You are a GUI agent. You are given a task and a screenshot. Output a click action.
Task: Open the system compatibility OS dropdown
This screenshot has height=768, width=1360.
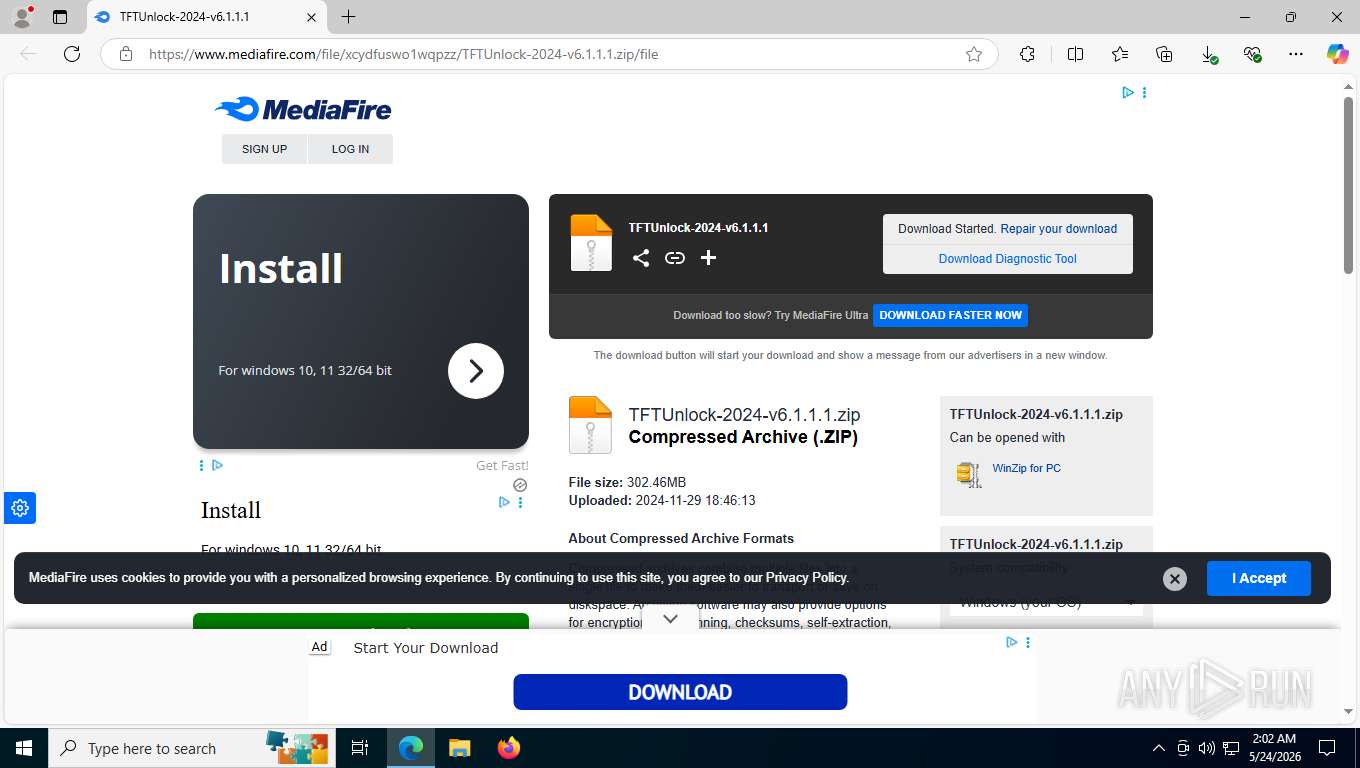1046,602
